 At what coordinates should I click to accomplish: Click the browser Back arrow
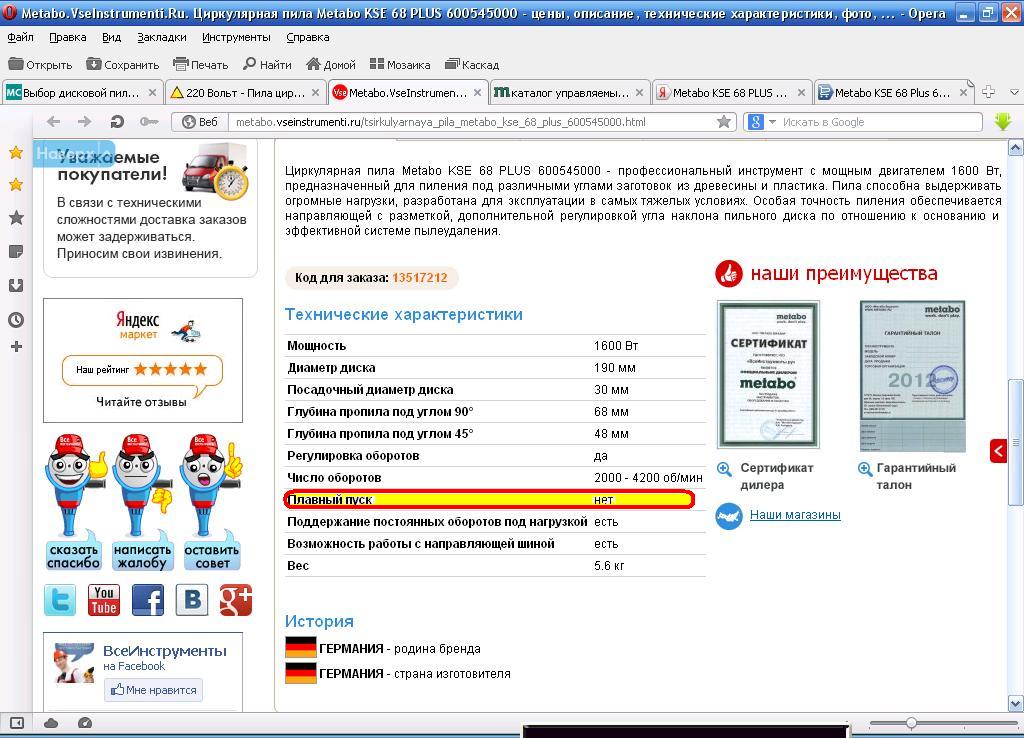pyautogui.click(x=54, y=121)
